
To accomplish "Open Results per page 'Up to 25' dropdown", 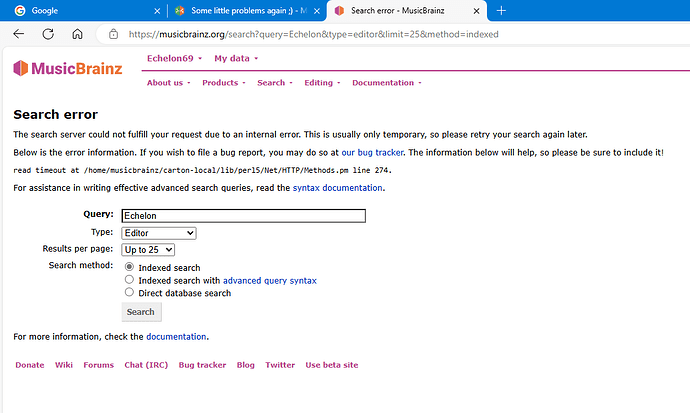I will [x=148, y=250].
